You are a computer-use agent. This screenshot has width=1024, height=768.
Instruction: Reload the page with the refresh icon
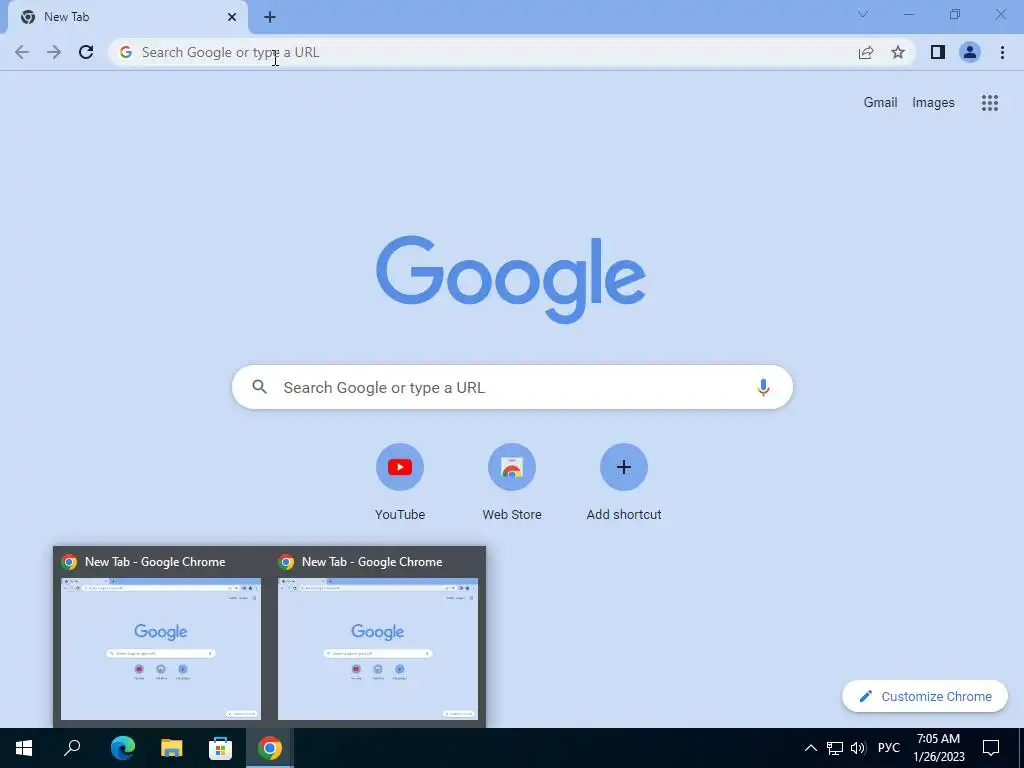[x=86, y=52]
